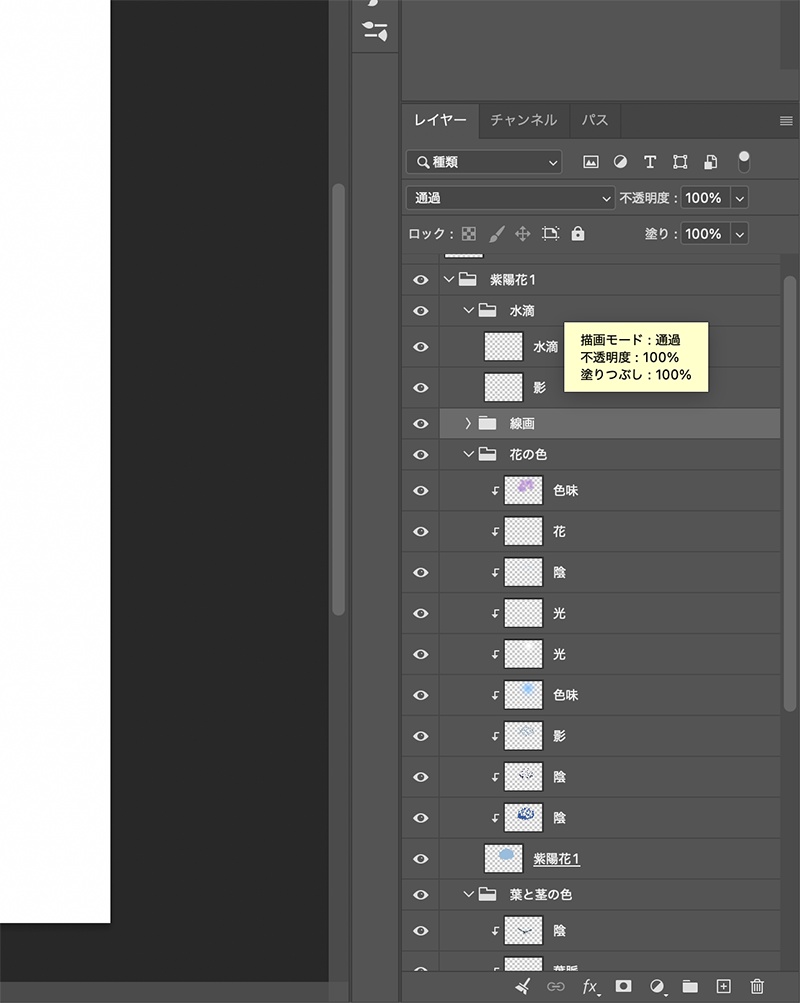
Task: Open the fx layer style menu
Action: coord(590,986)
